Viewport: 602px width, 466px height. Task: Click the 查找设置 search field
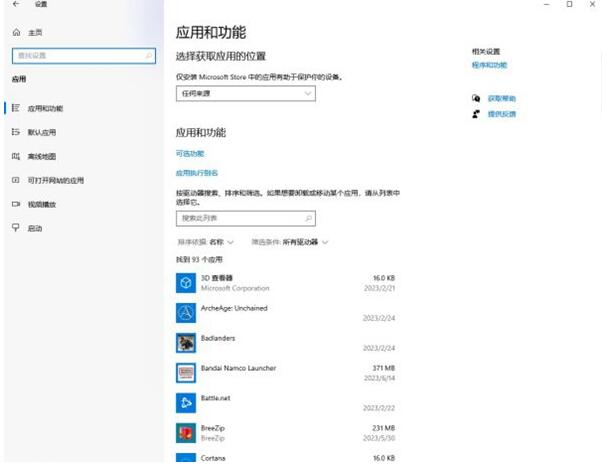pyautogui.click(x=84, y=56)
